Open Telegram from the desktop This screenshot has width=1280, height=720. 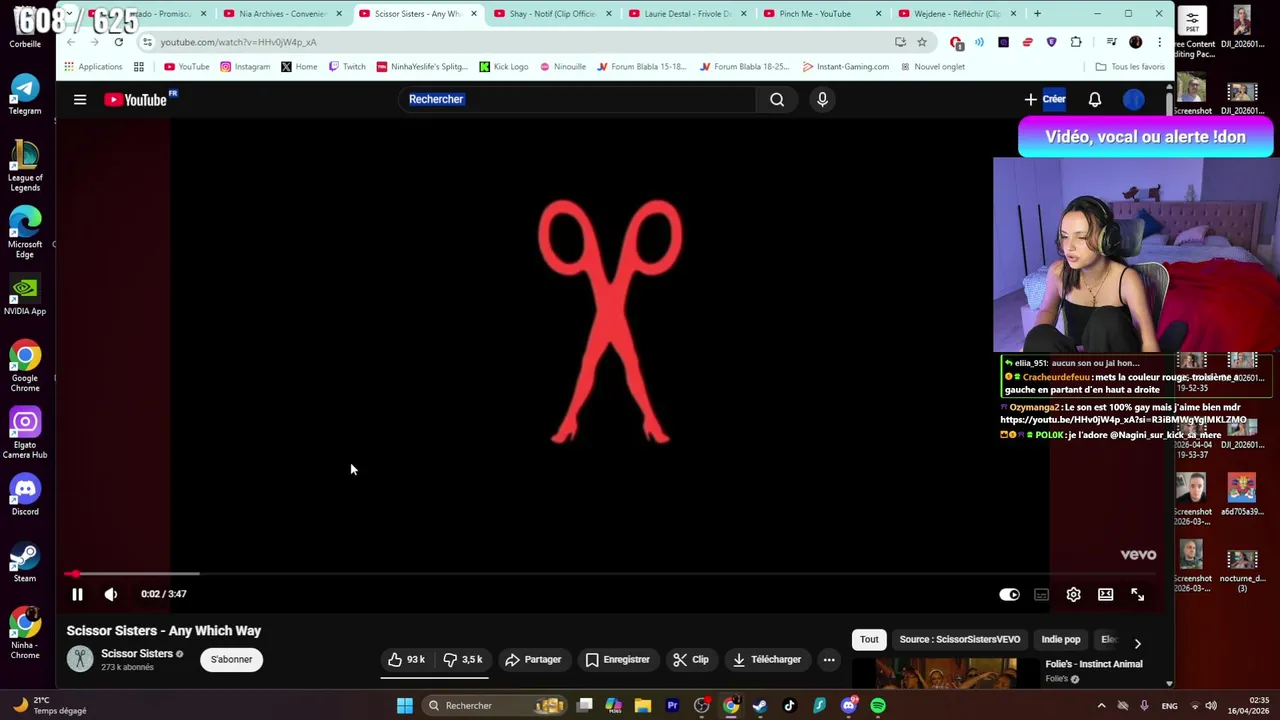point(25,95)
